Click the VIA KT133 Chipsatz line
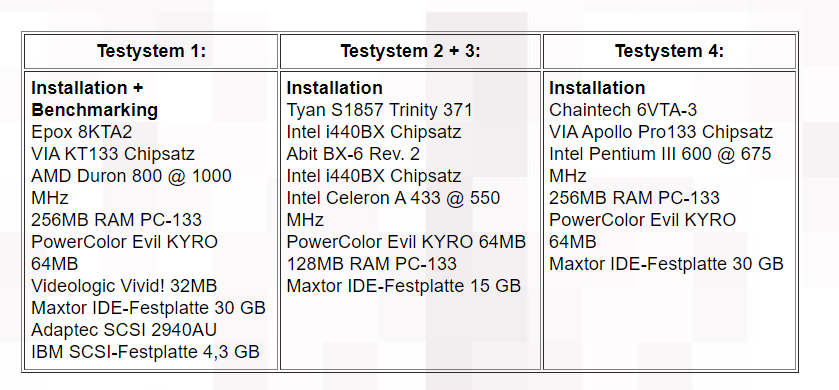 coord(113,154)
